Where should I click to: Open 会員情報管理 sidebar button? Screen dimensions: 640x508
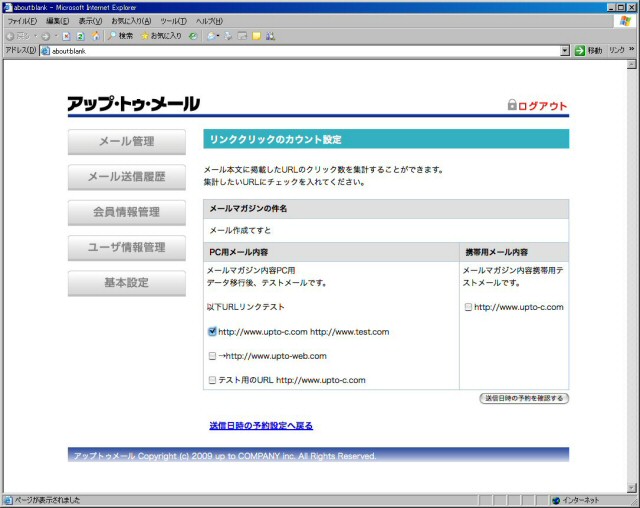[x=127, y=213]
